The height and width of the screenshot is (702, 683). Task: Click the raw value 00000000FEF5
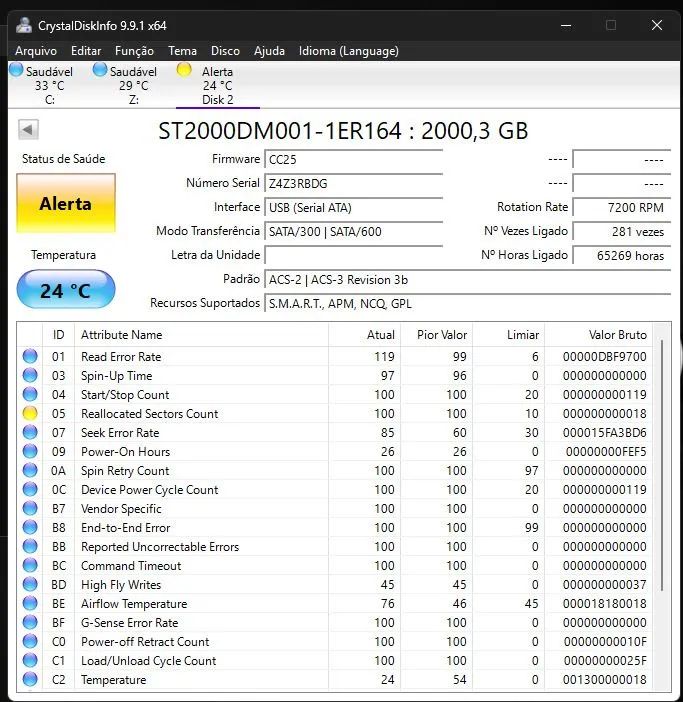[606, 452]
